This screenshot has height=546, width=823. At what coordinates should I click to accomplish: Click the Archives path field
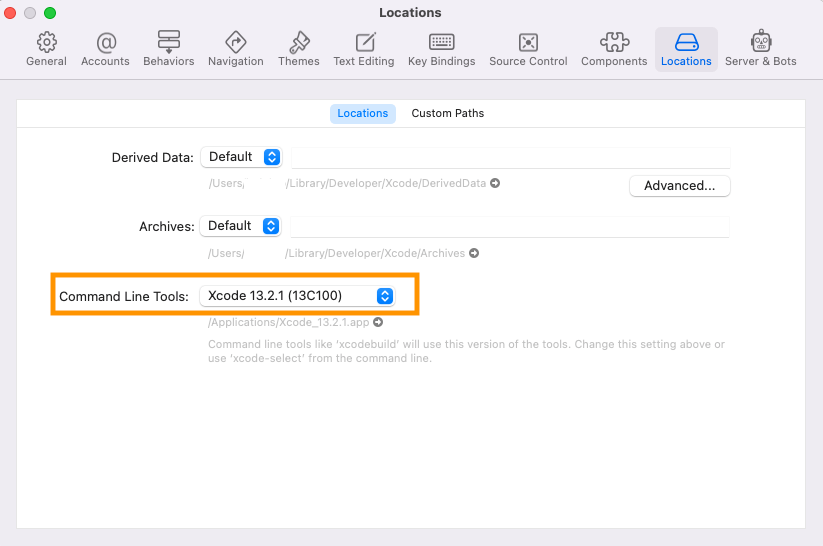point(510,227)
